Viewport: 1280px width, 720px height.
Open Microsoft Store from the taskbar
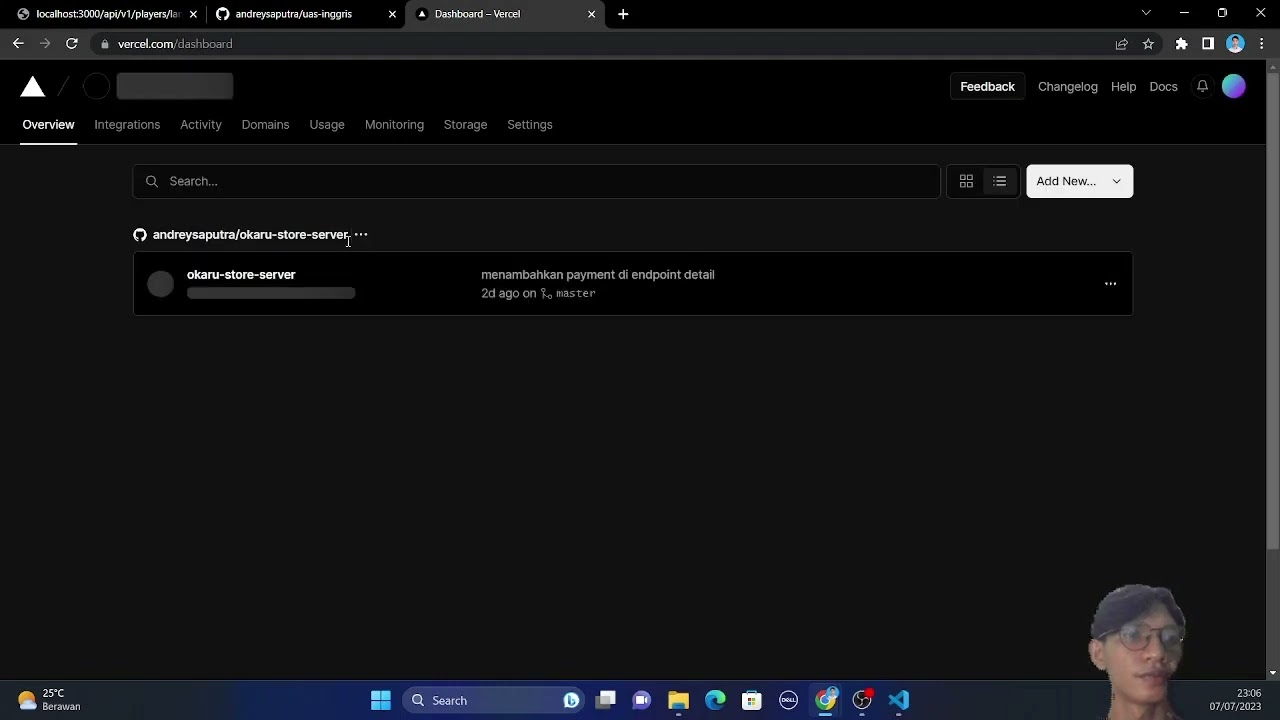pyautogui.click(x=752, y=701)
